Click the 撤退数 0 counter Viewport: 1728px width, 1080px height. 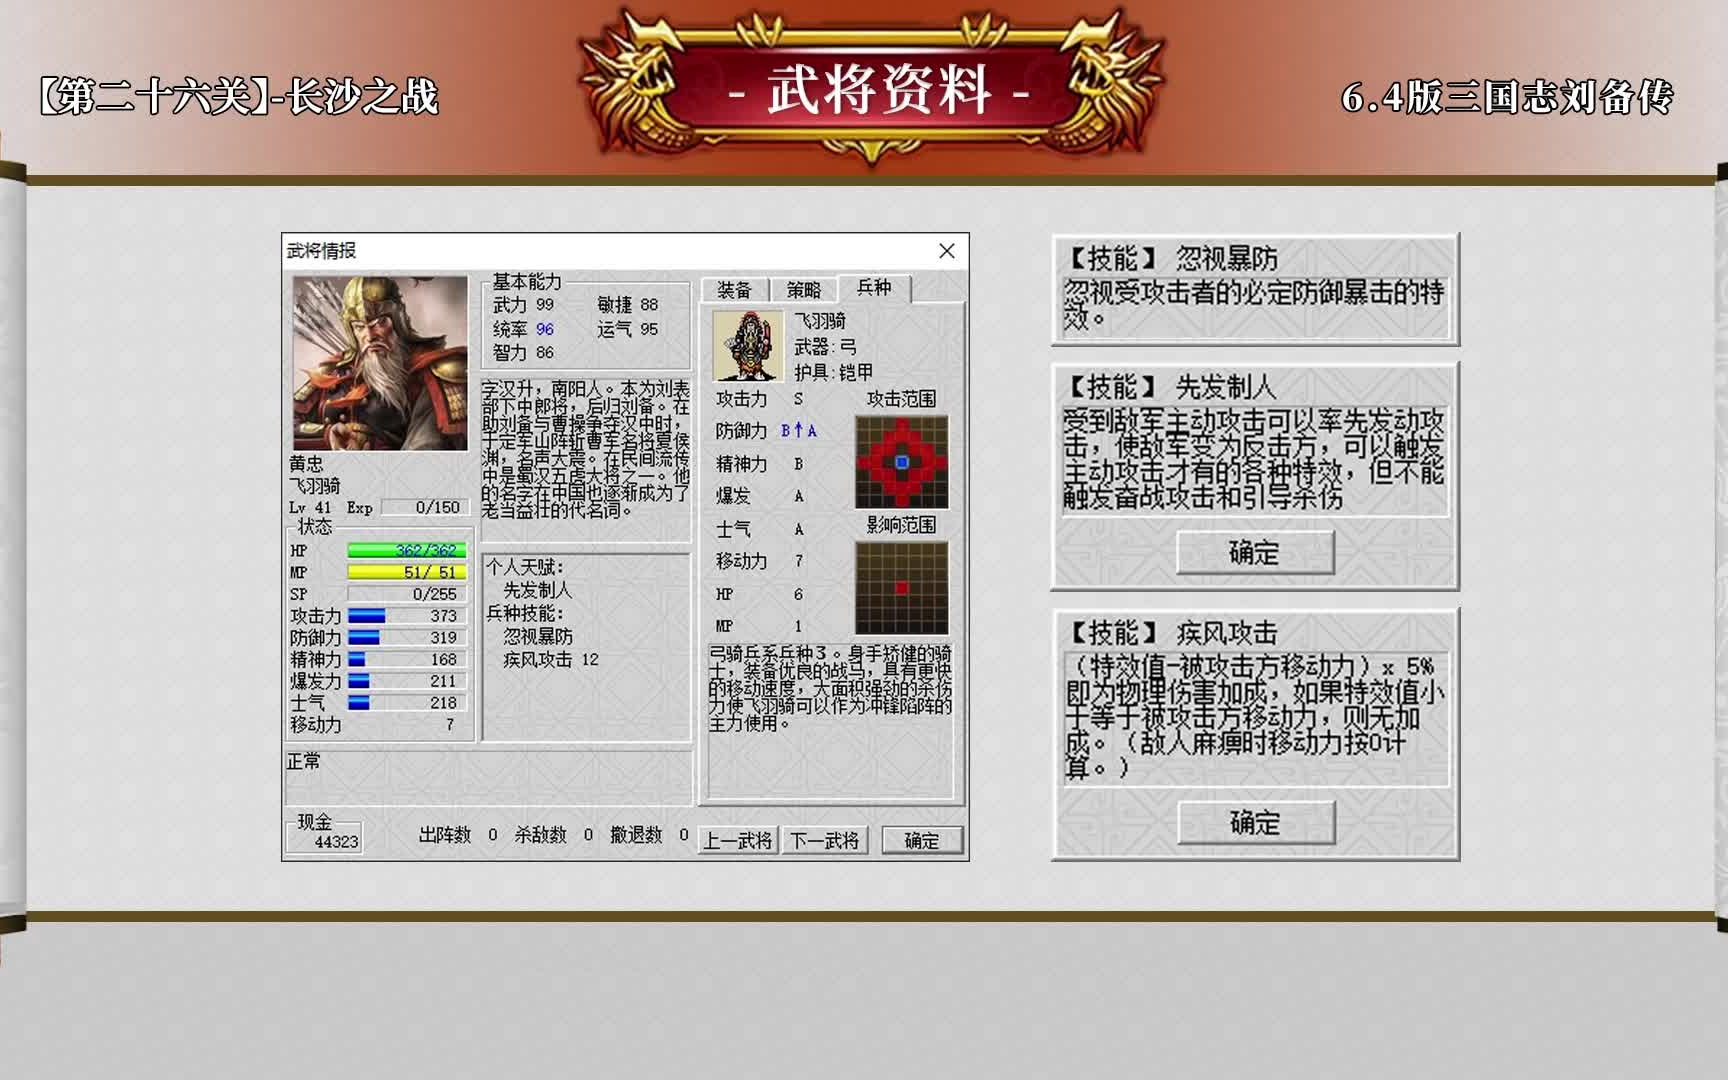coord(650,835)
